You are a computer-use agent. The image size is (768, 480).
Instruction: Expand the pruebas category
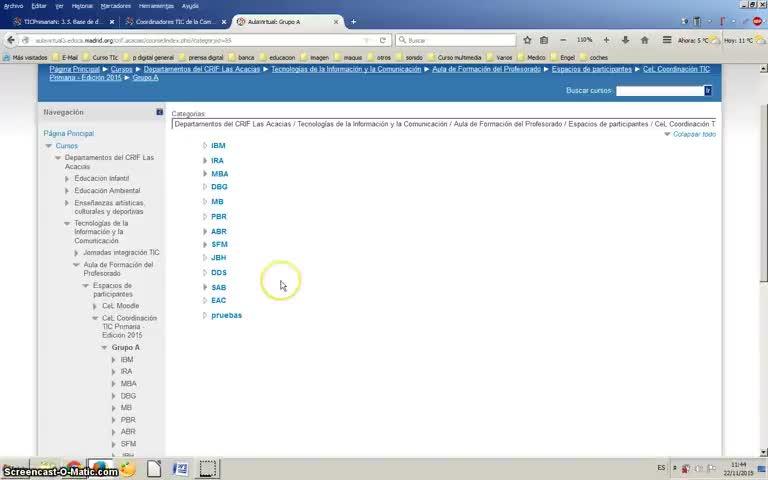205,315
